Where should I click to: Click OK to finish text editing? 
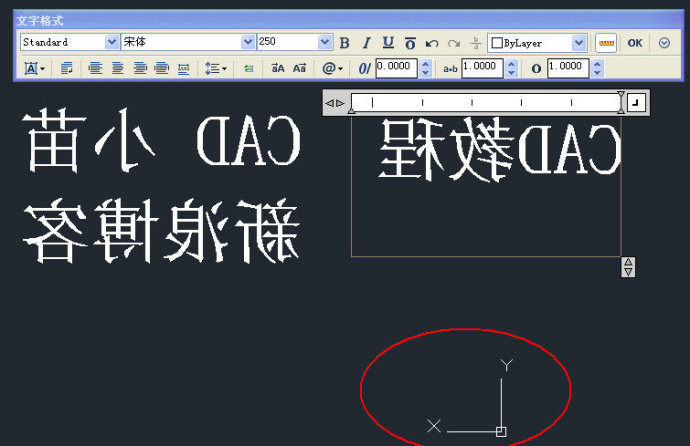635,43
